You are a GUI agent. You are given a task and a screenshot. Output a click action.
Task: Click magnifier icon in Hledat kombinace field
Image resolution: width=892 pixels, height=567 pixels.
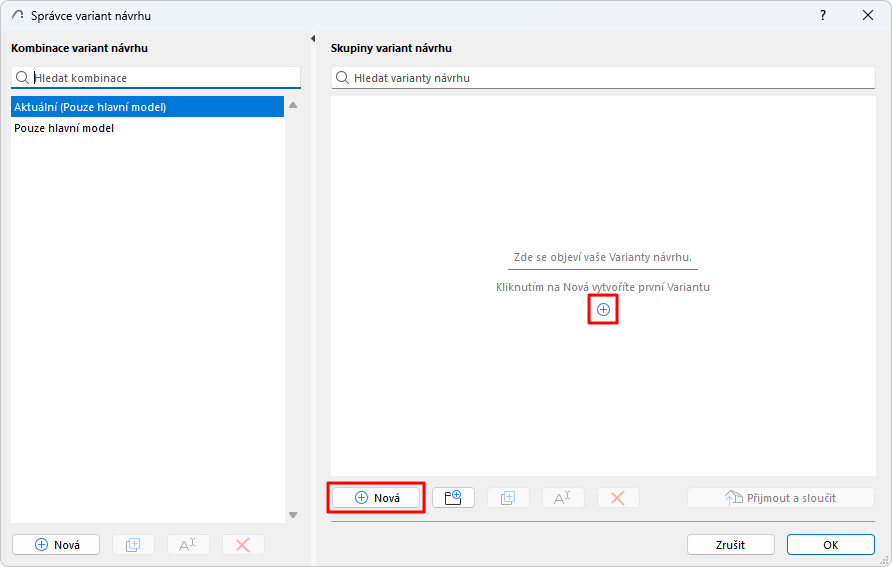point(22,78)
